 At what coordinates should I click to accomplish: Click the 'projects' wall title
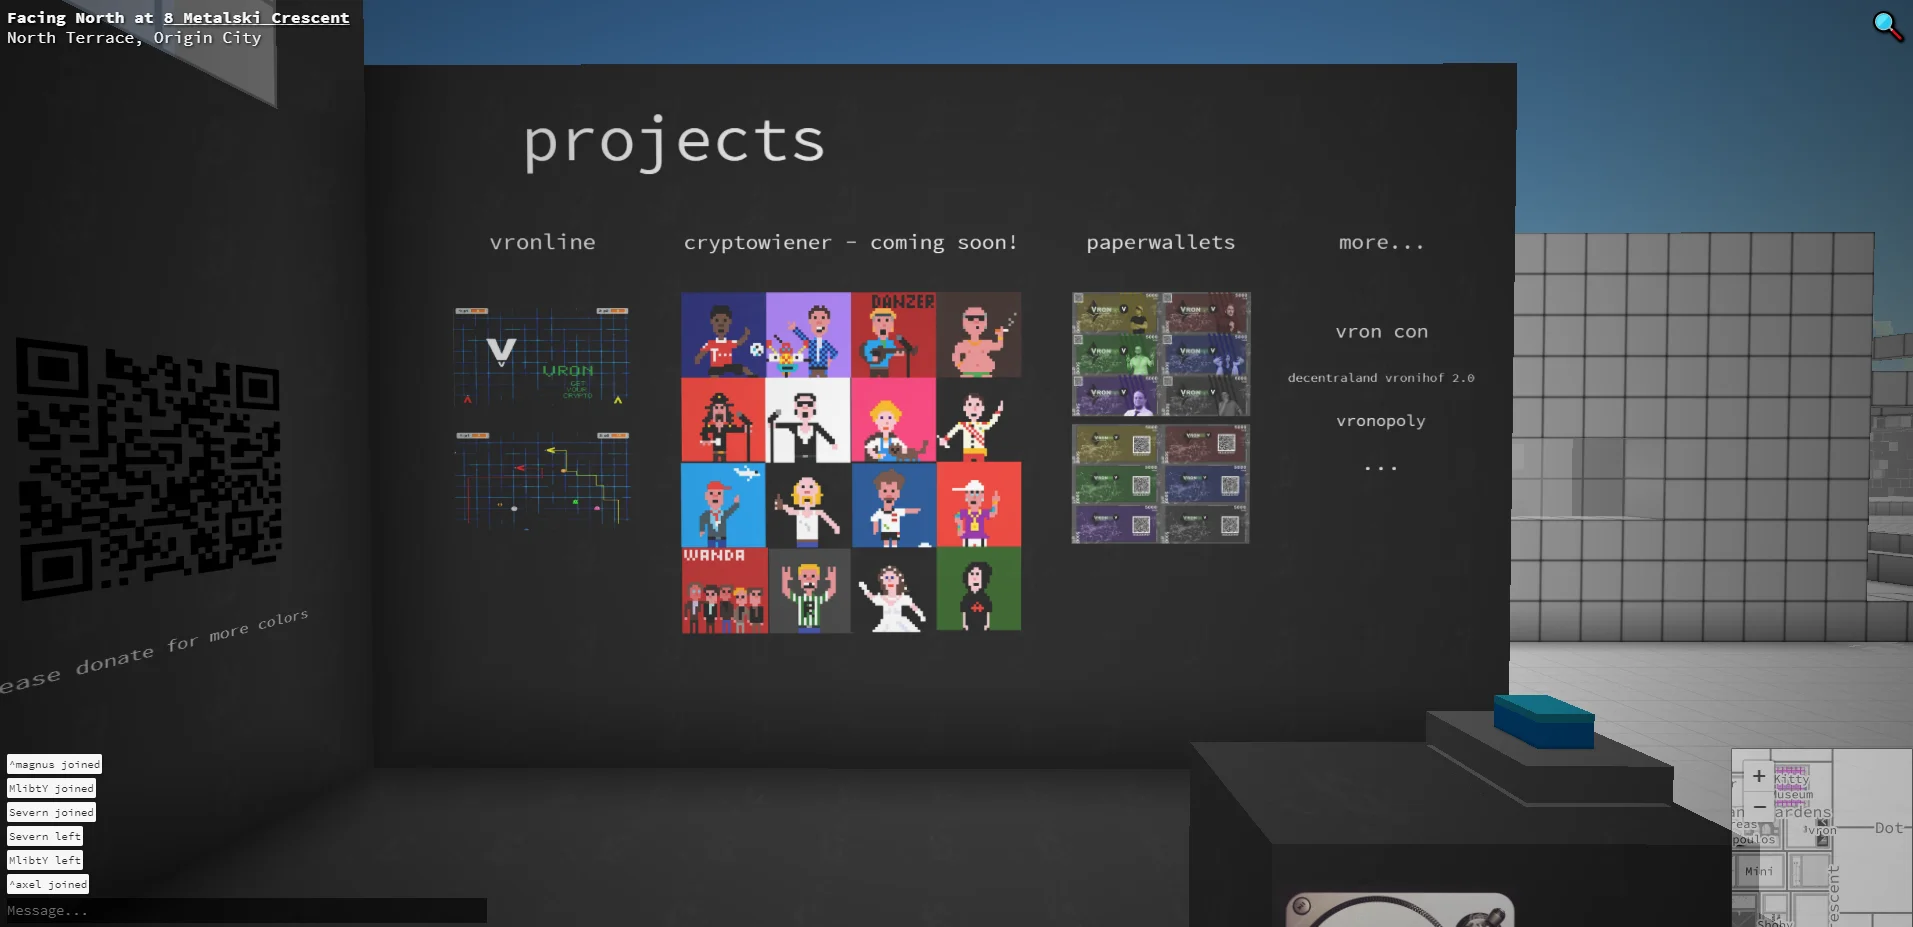click(675, 142)
